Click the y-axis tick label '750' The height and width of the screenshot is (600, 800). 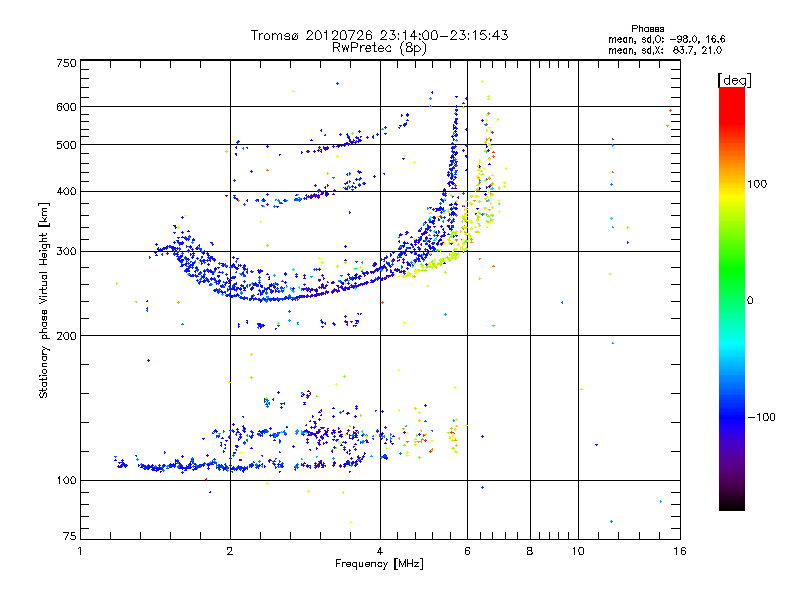point(66,63)
